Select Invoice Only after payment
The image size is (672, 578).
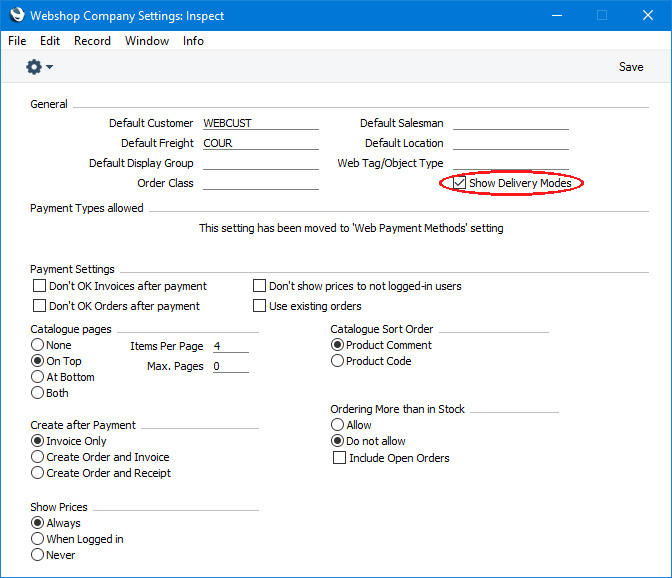[x=38, y=441]
